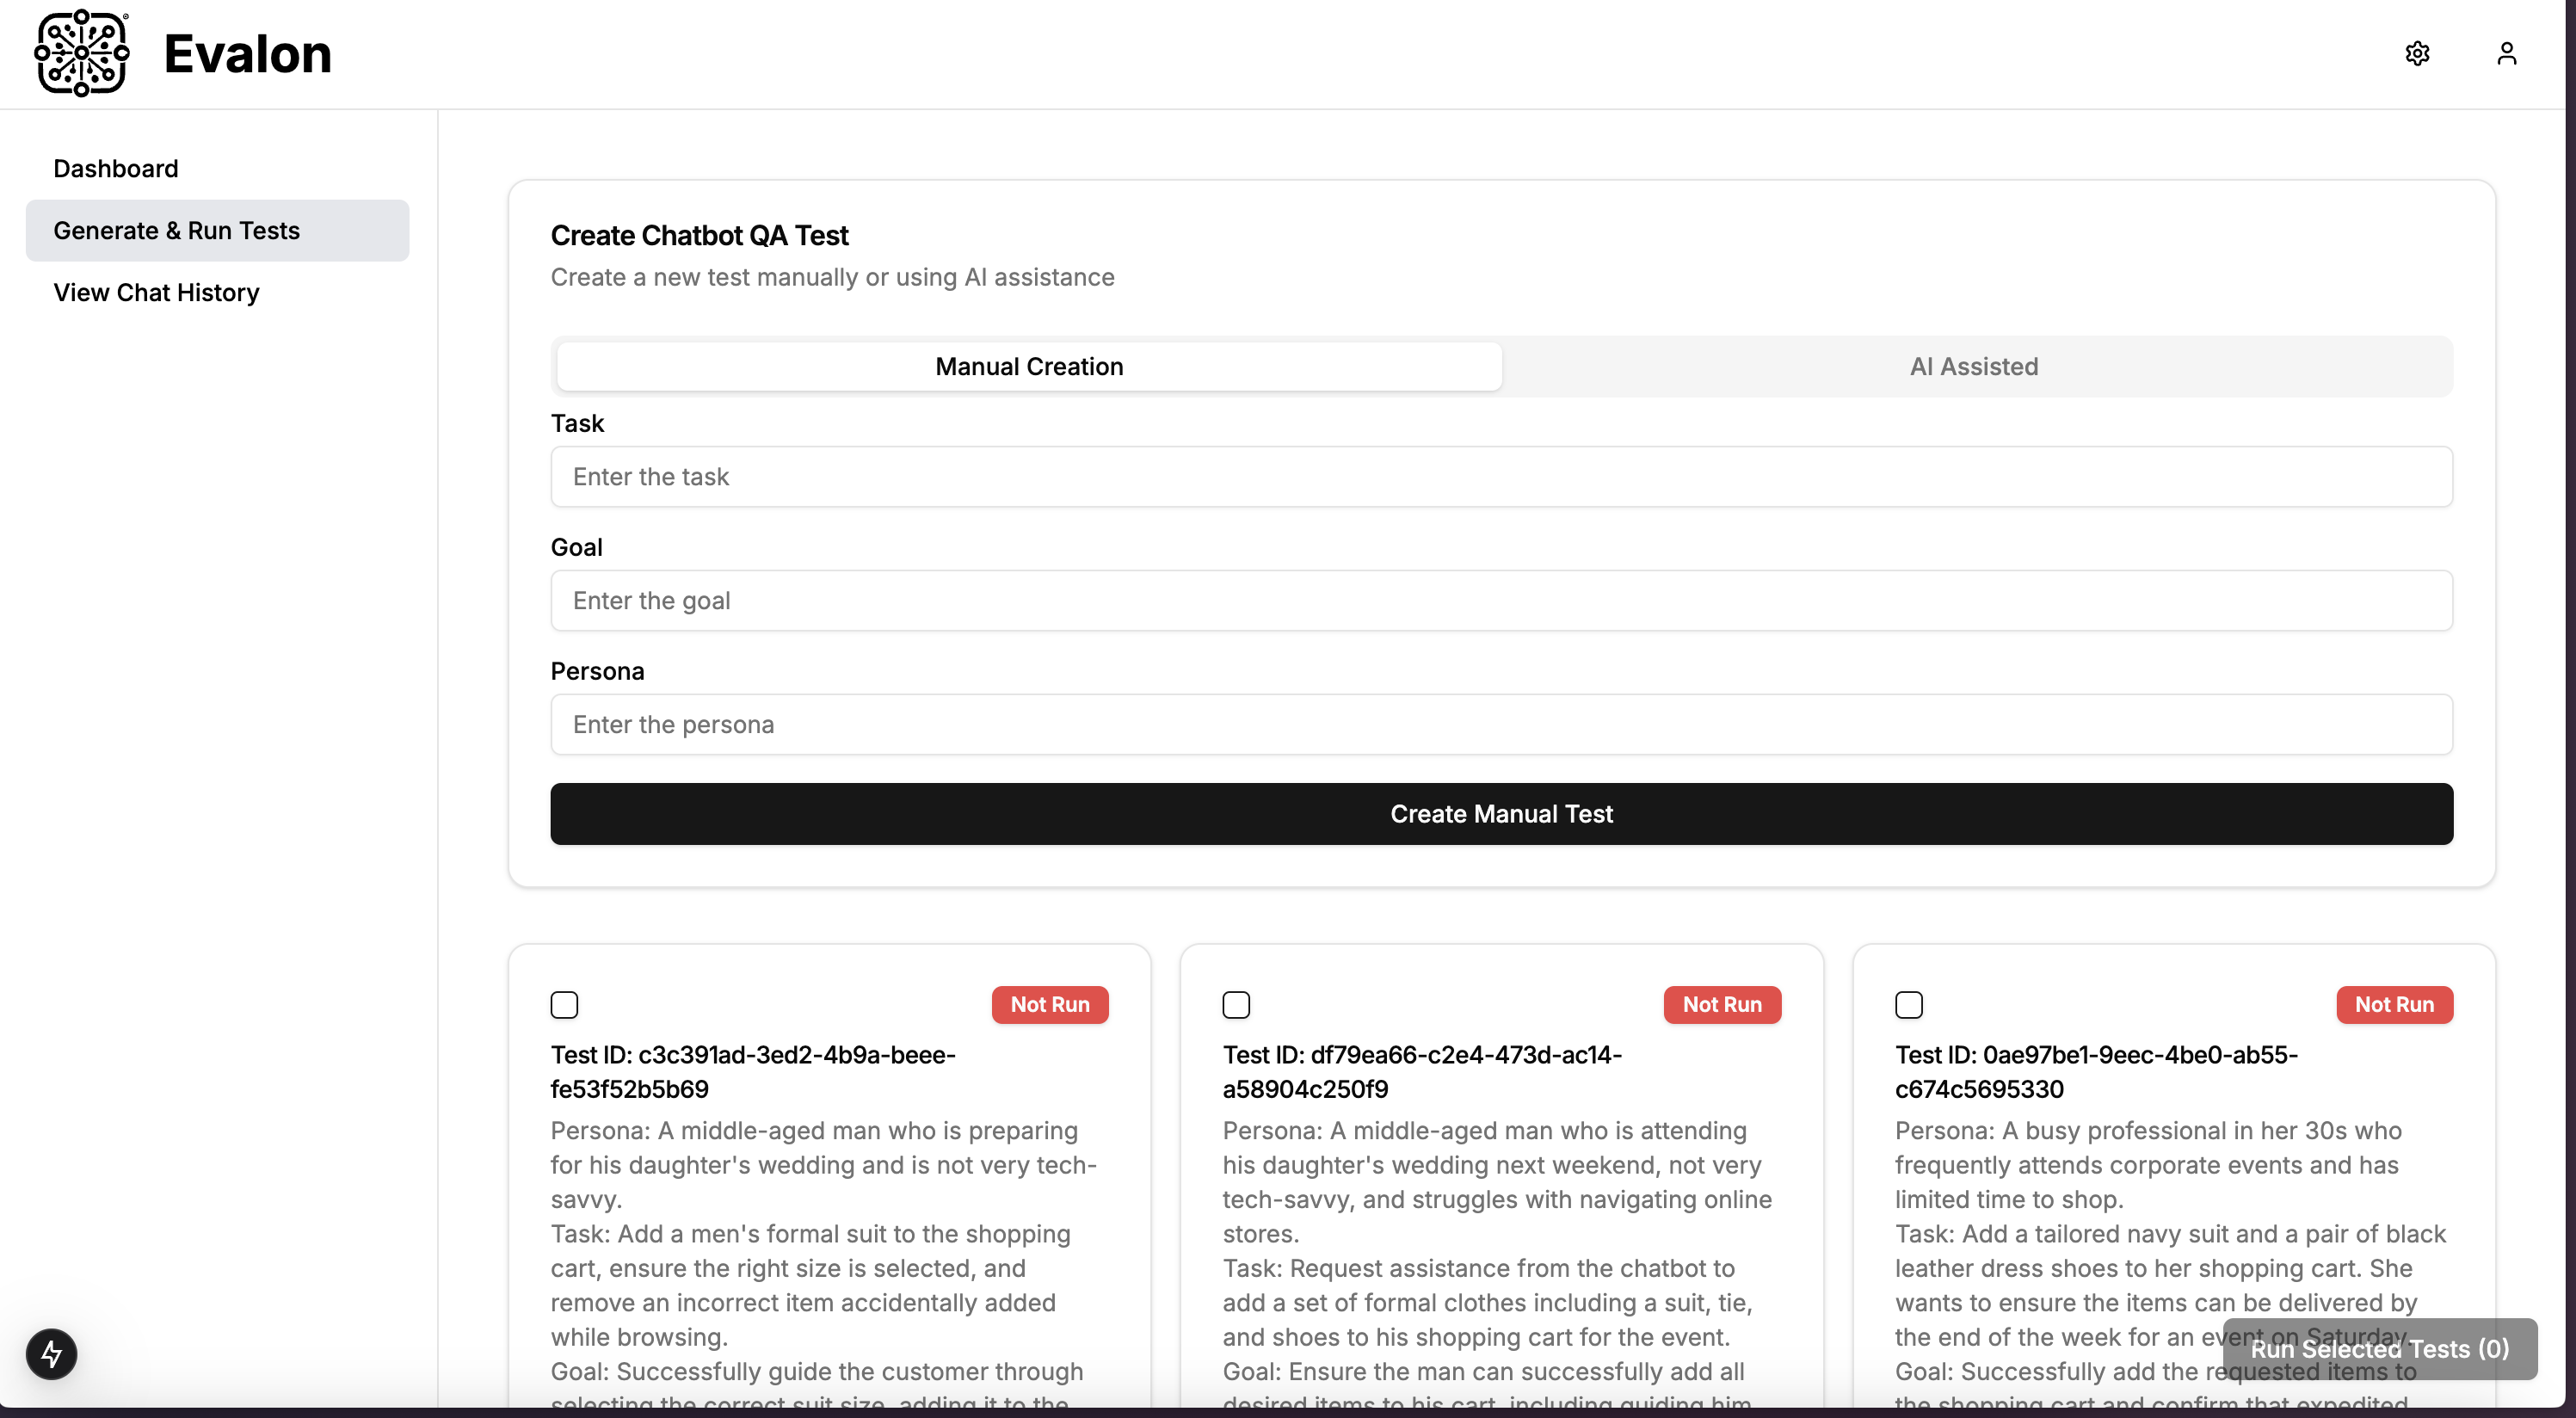
Task: Click Not Run badge on first test card
Action: 1049,1004
